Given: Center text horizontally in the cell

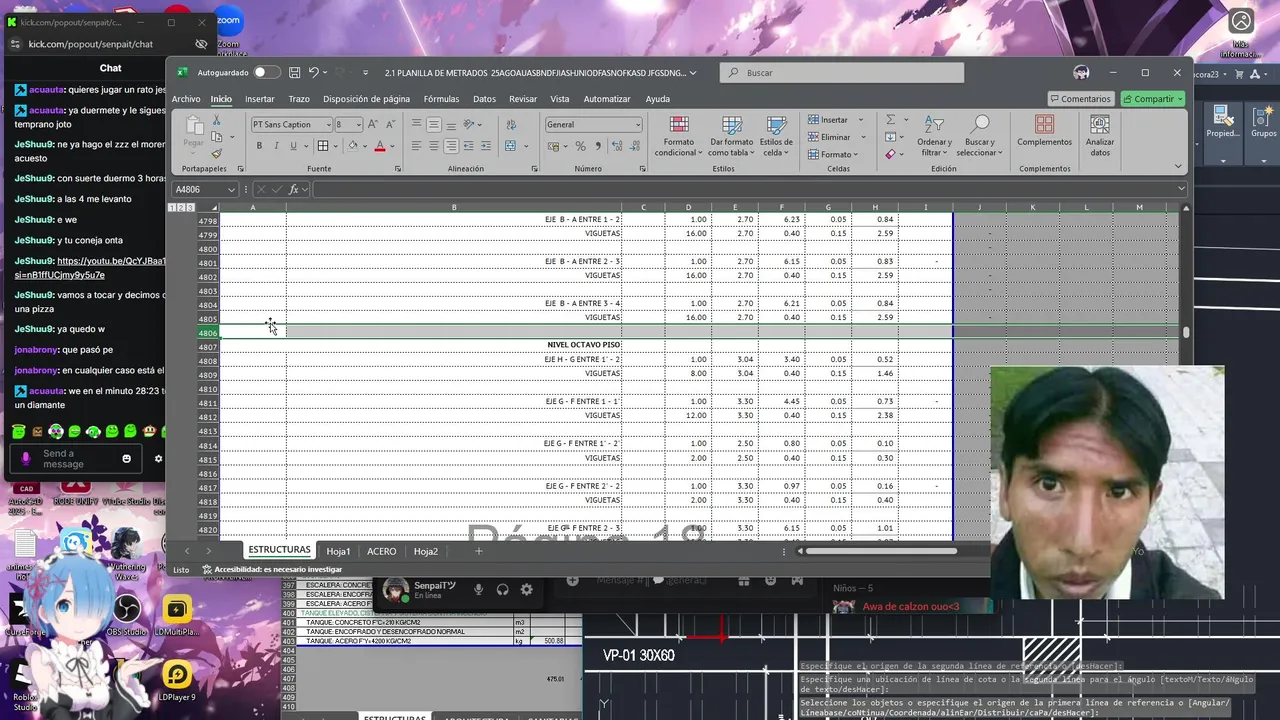Looking at the screenshot, I should (x=433, y=146).
